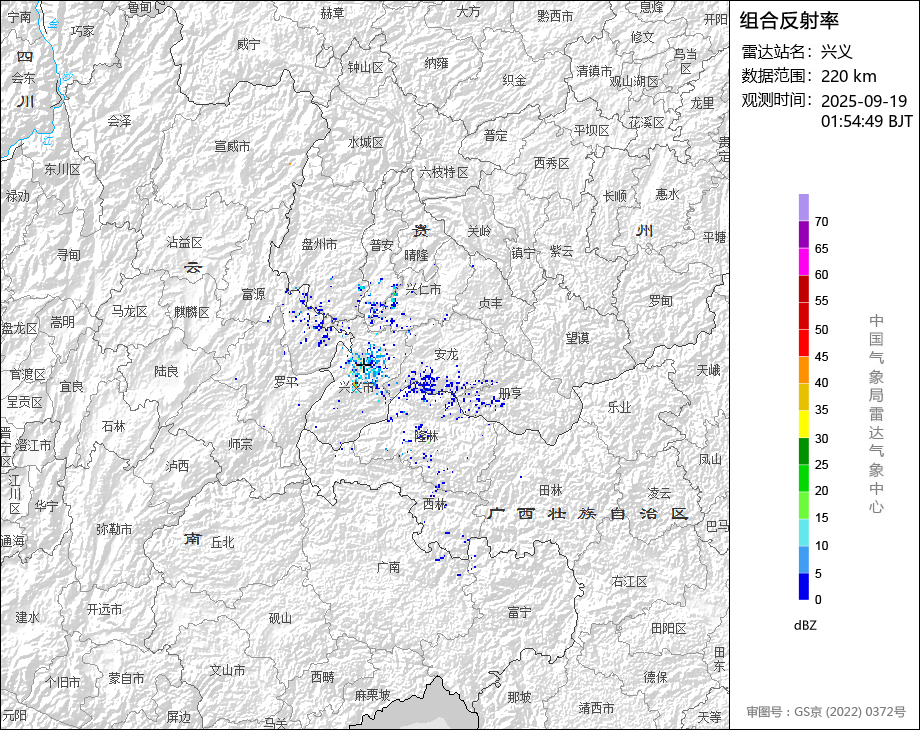Click the 富宁 map label
Image resolution: width=920 pixels, height=730 pixels.
click(x=519, y=613)
